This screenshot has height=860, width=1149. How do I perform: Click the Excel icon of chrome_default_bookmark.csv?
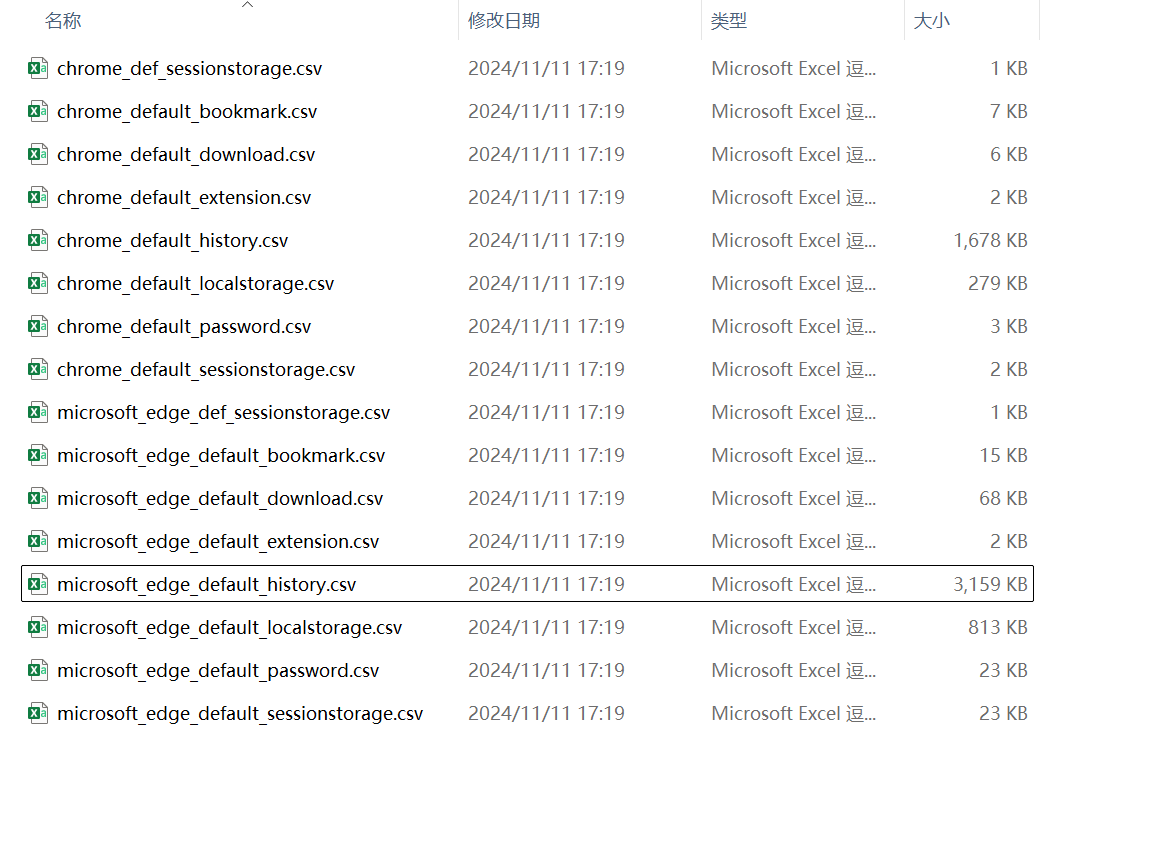click(38, 111)
